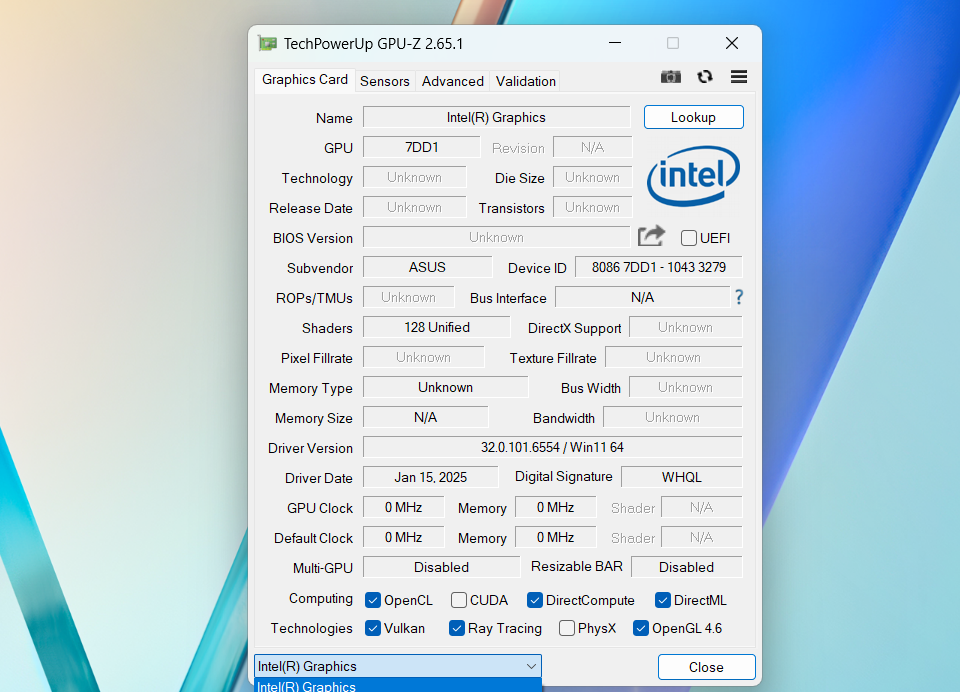960x692 pixels.
Task: Click the Default Clock 0 MHz field
Action: 403,537
